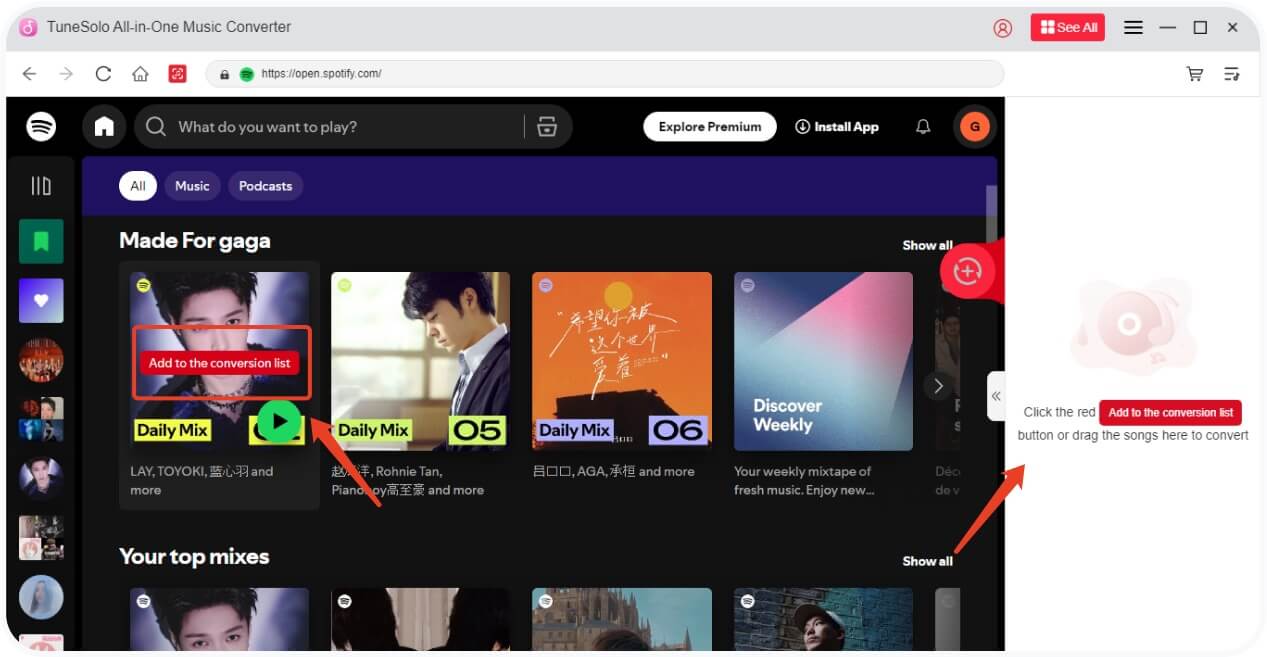Click Add to the conversion list on card

pyautogui.click(x=220, y=363)
